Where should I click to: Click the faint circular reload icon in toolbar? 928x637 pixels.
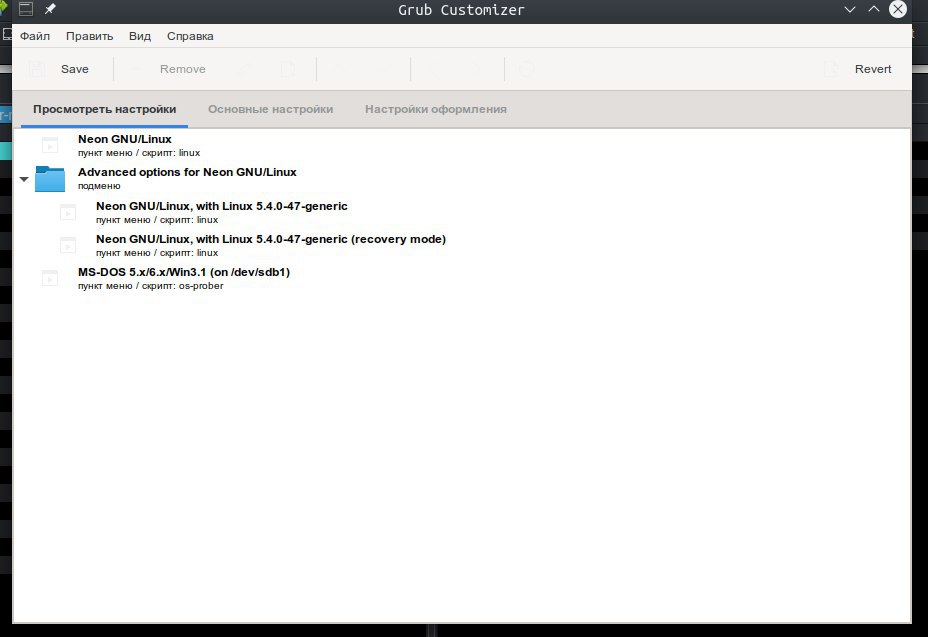[x=527, y=69]
